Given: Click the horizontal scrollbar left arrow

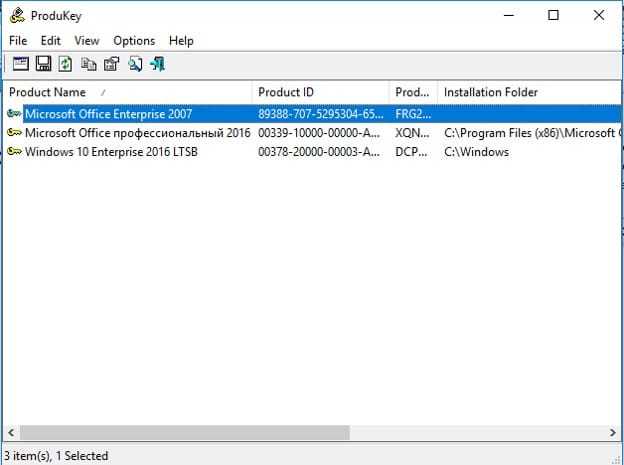Looking at the screenshot, I should [11, 432].
